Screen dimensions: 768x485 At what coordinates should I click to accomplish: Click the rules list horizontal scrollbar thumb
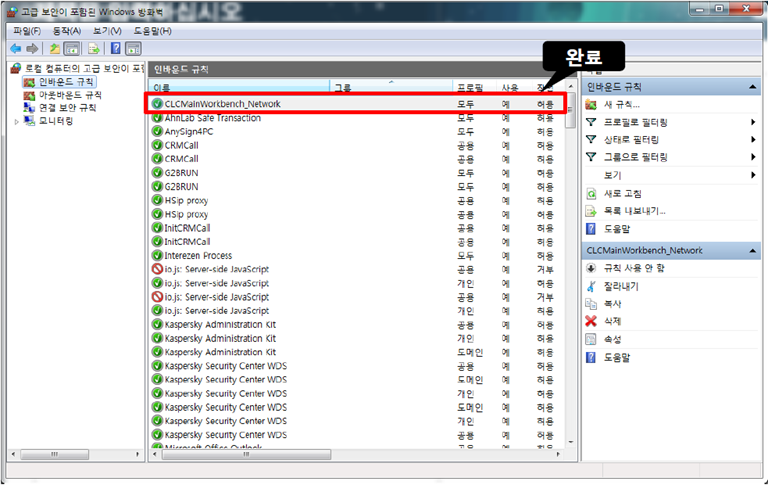point(246,455)
